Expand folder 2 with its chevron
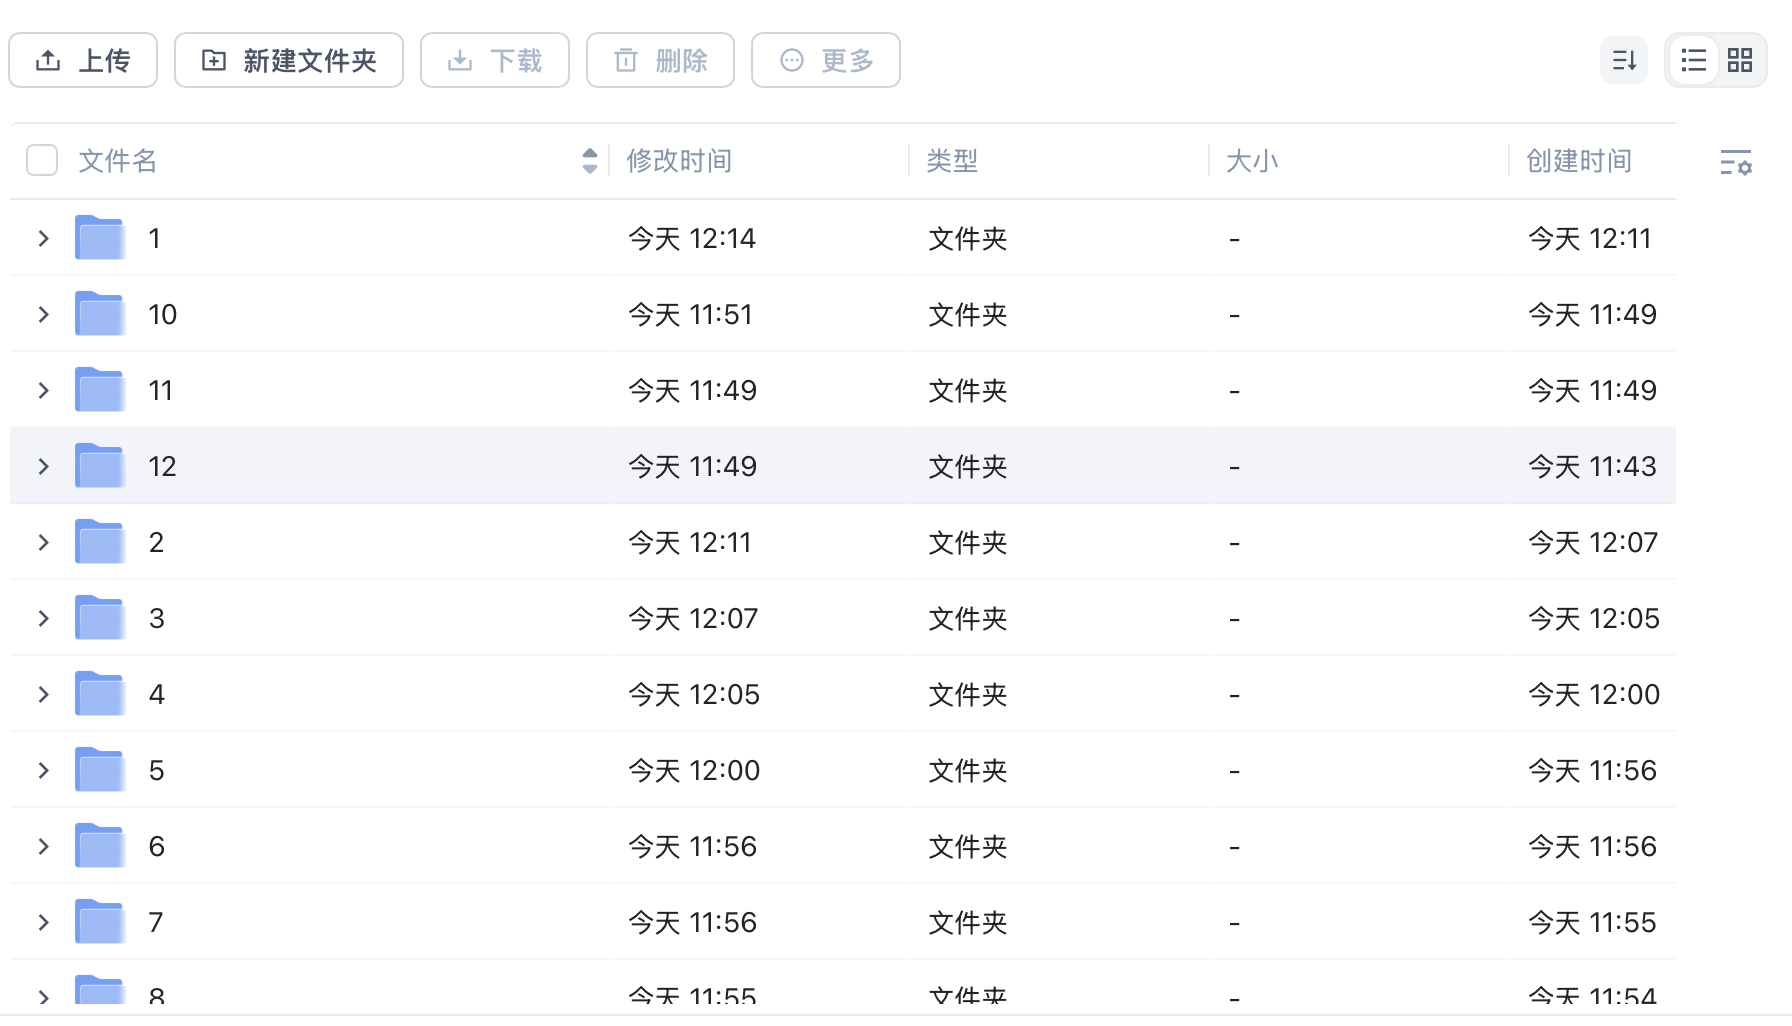The height and width of the screenshot is (1026, 1792). pos(43,542)
